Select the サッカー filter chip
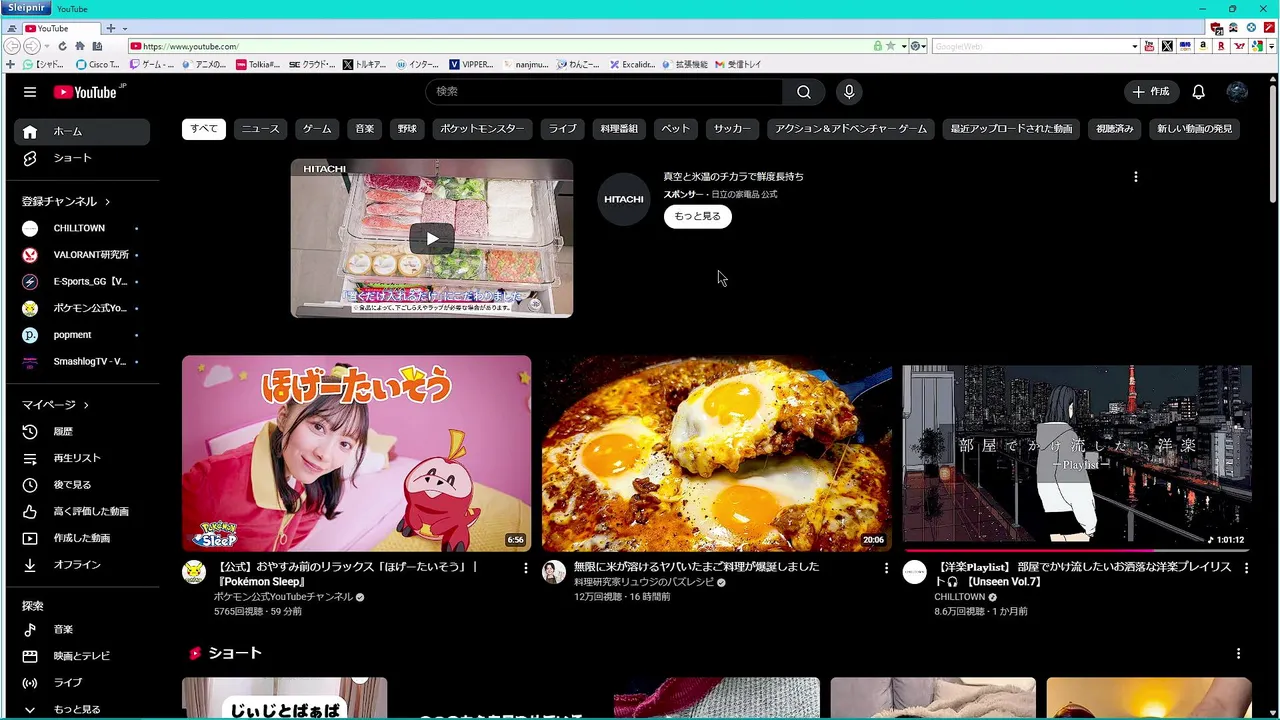Screen dimensions: 1280x720 732,129
